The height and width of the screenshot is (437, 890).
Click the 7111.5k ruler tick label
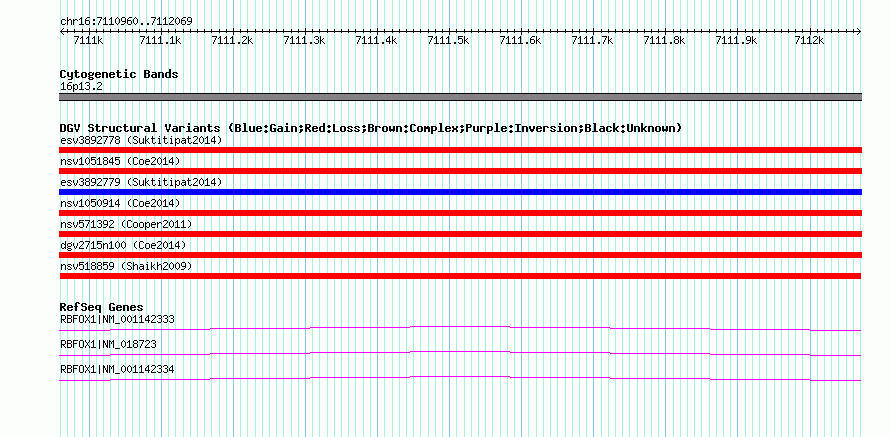tap(448, 40)
